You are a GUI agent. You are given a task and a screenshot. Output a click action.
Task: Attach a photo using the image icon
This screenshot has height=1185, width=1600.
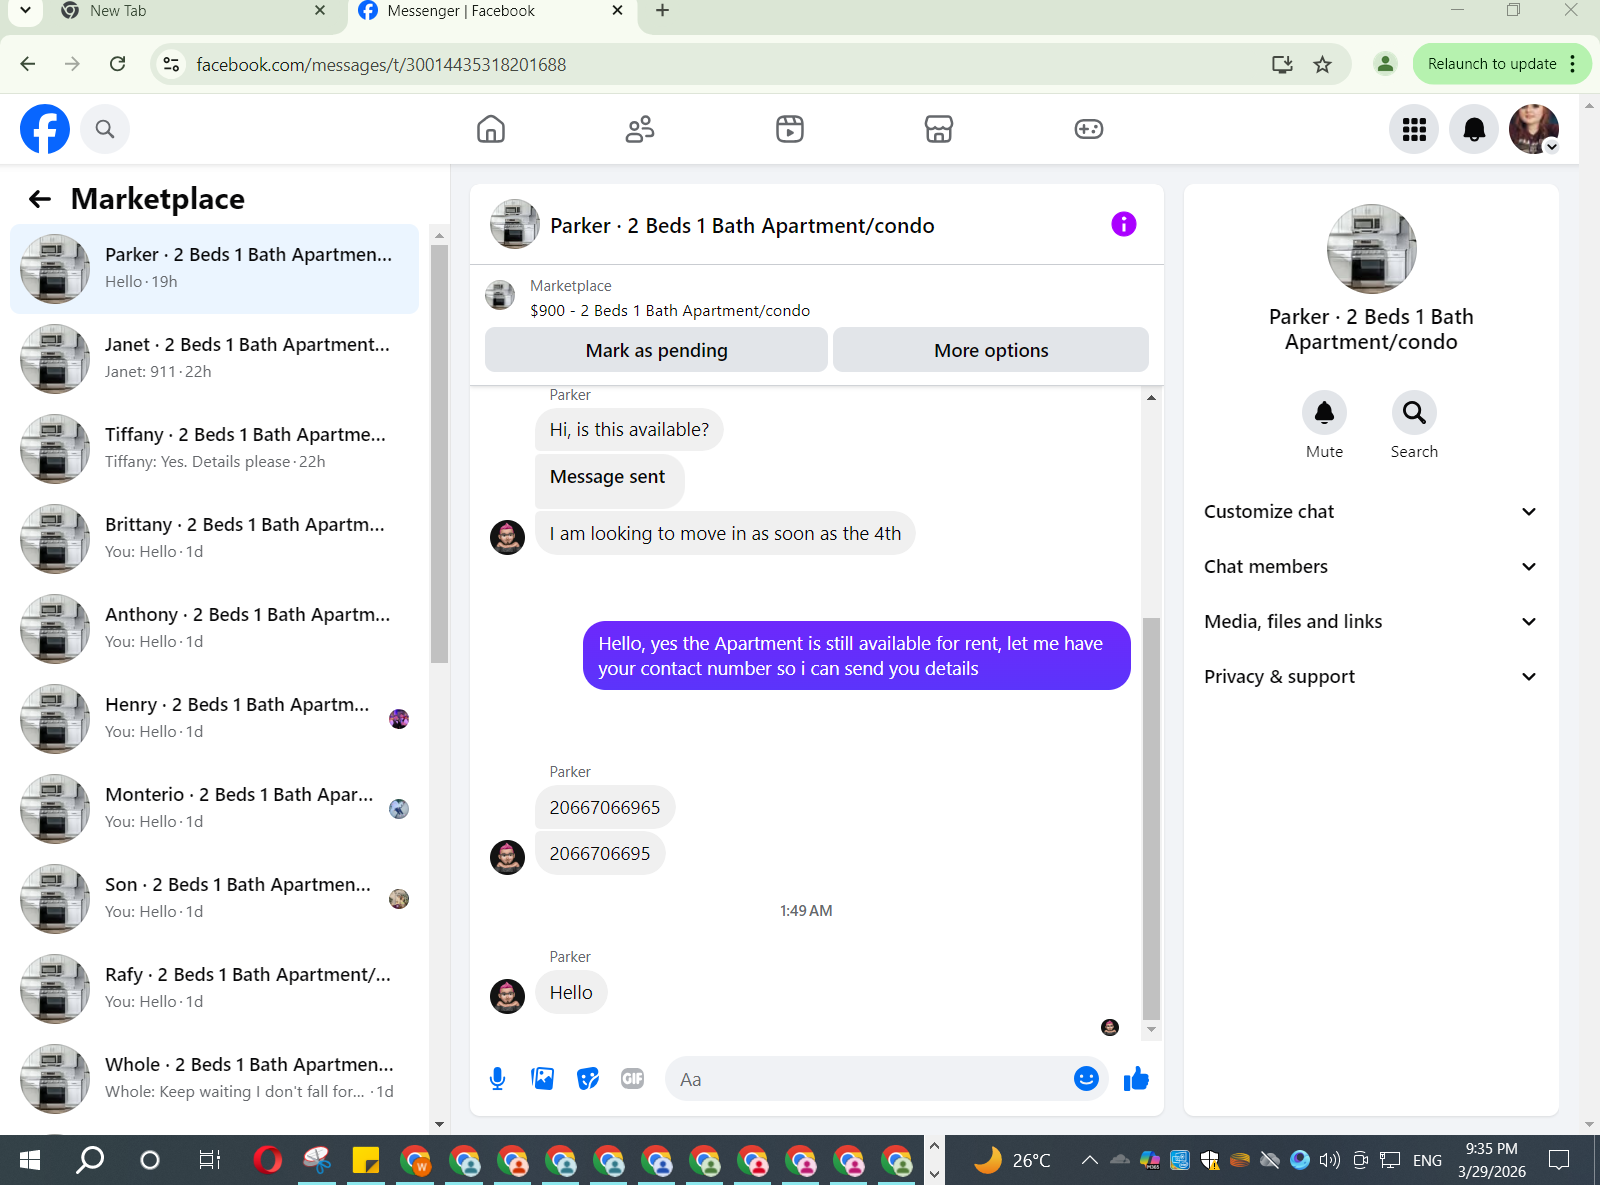(x=543, y=1079)
